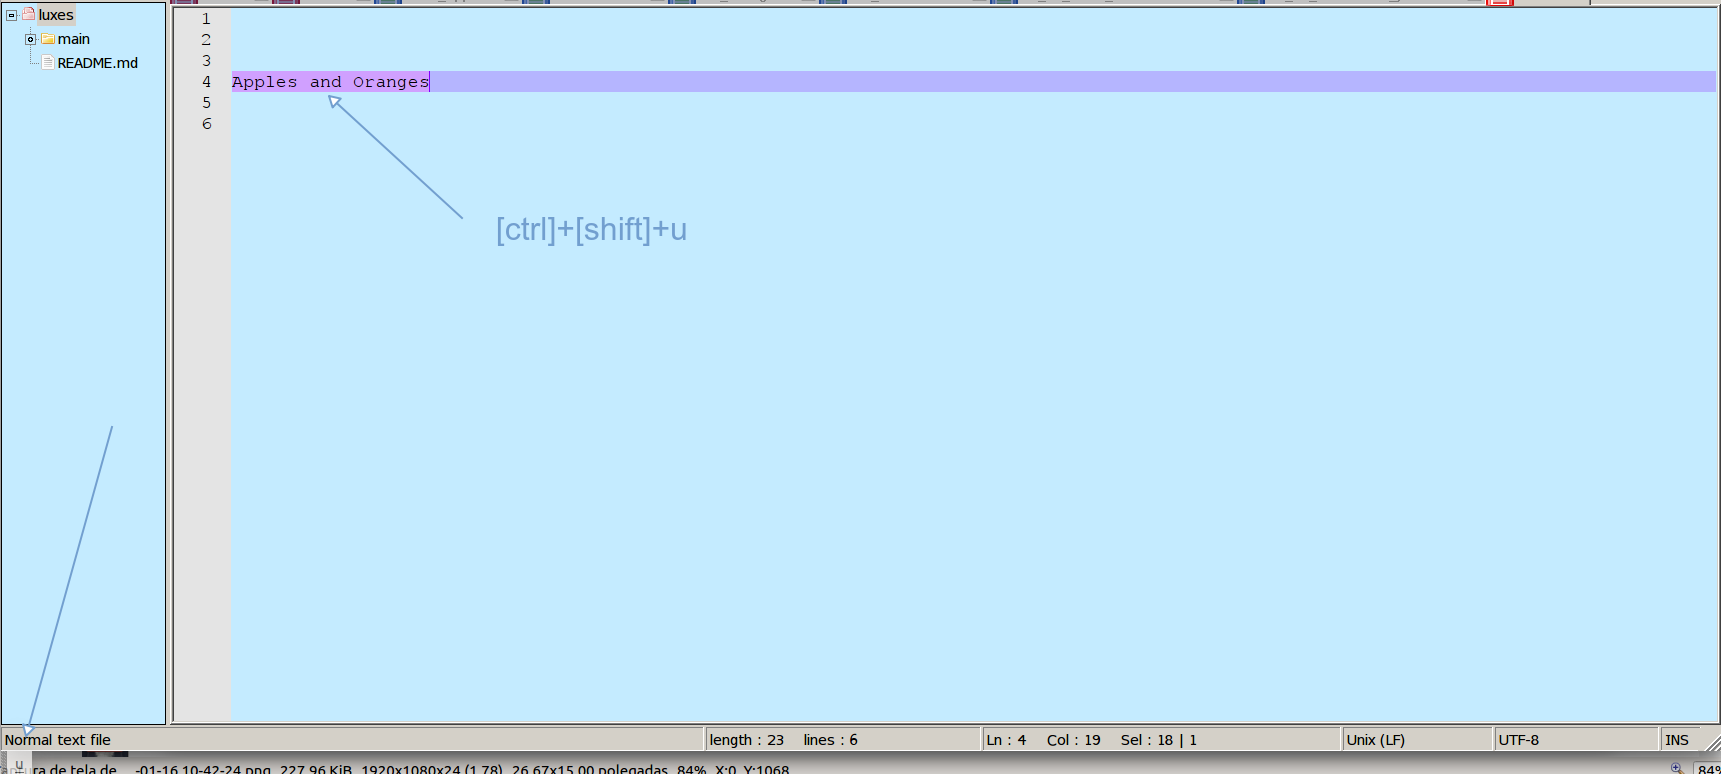Click the length : 23 status entry

(747, 740)
